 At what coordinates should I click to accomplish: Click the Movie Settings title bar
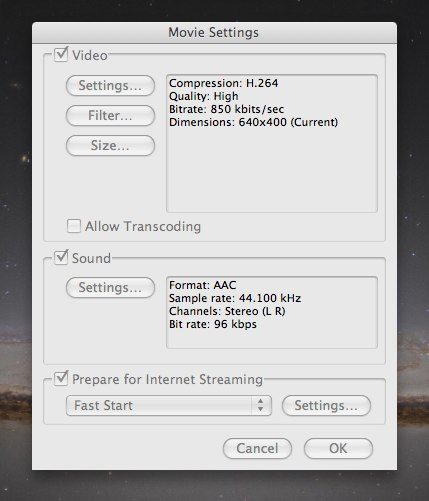click(214, 33)
